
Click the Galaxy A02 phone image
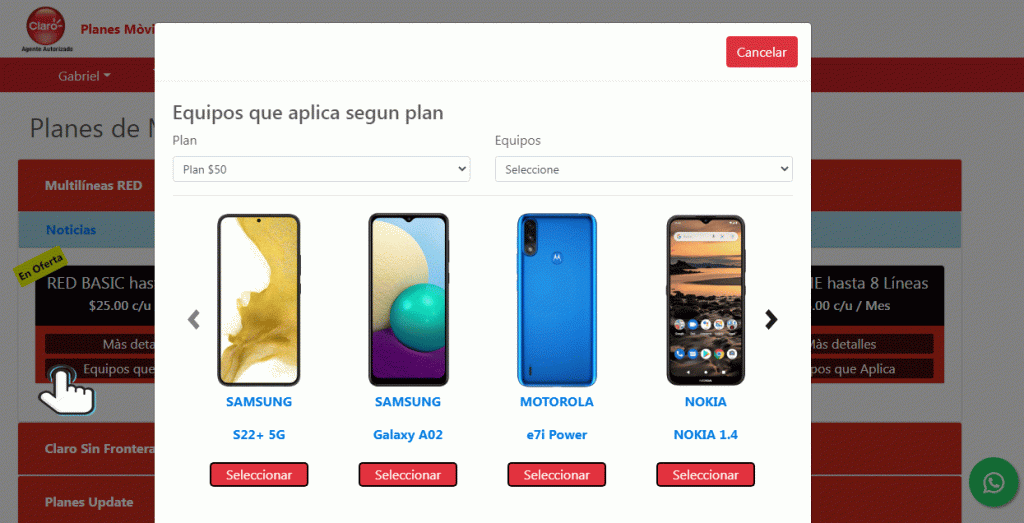point(408,300)
